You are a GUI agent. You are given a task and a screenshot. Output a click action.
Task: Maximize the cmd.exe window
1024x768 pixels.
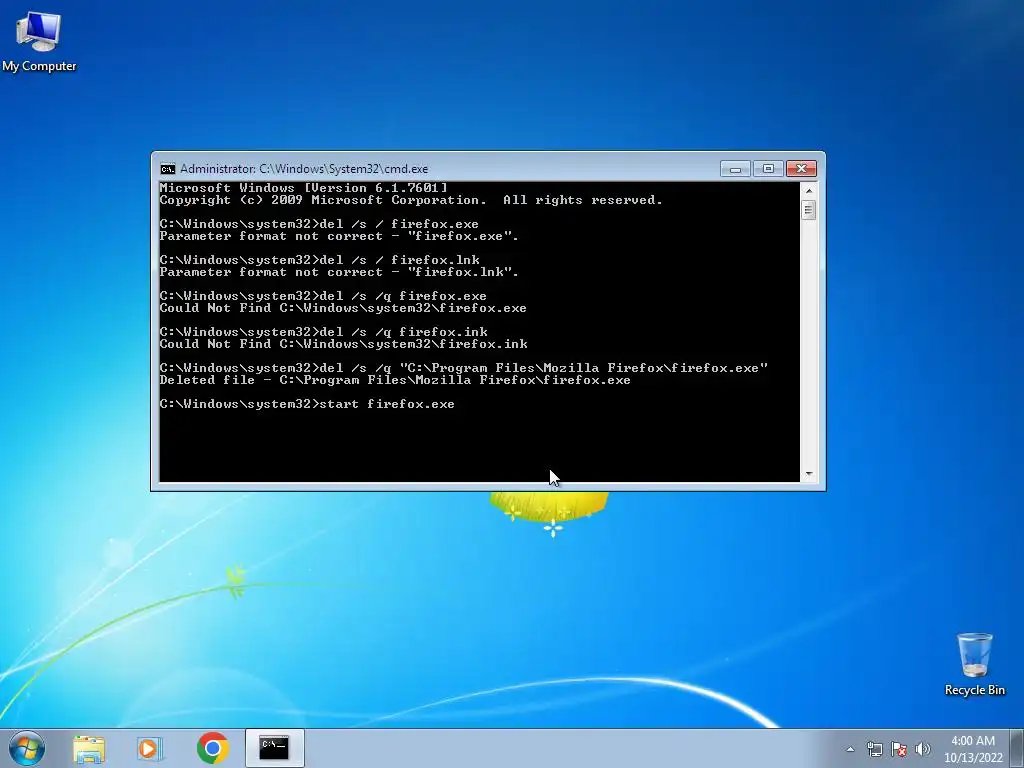click(768, 169)
